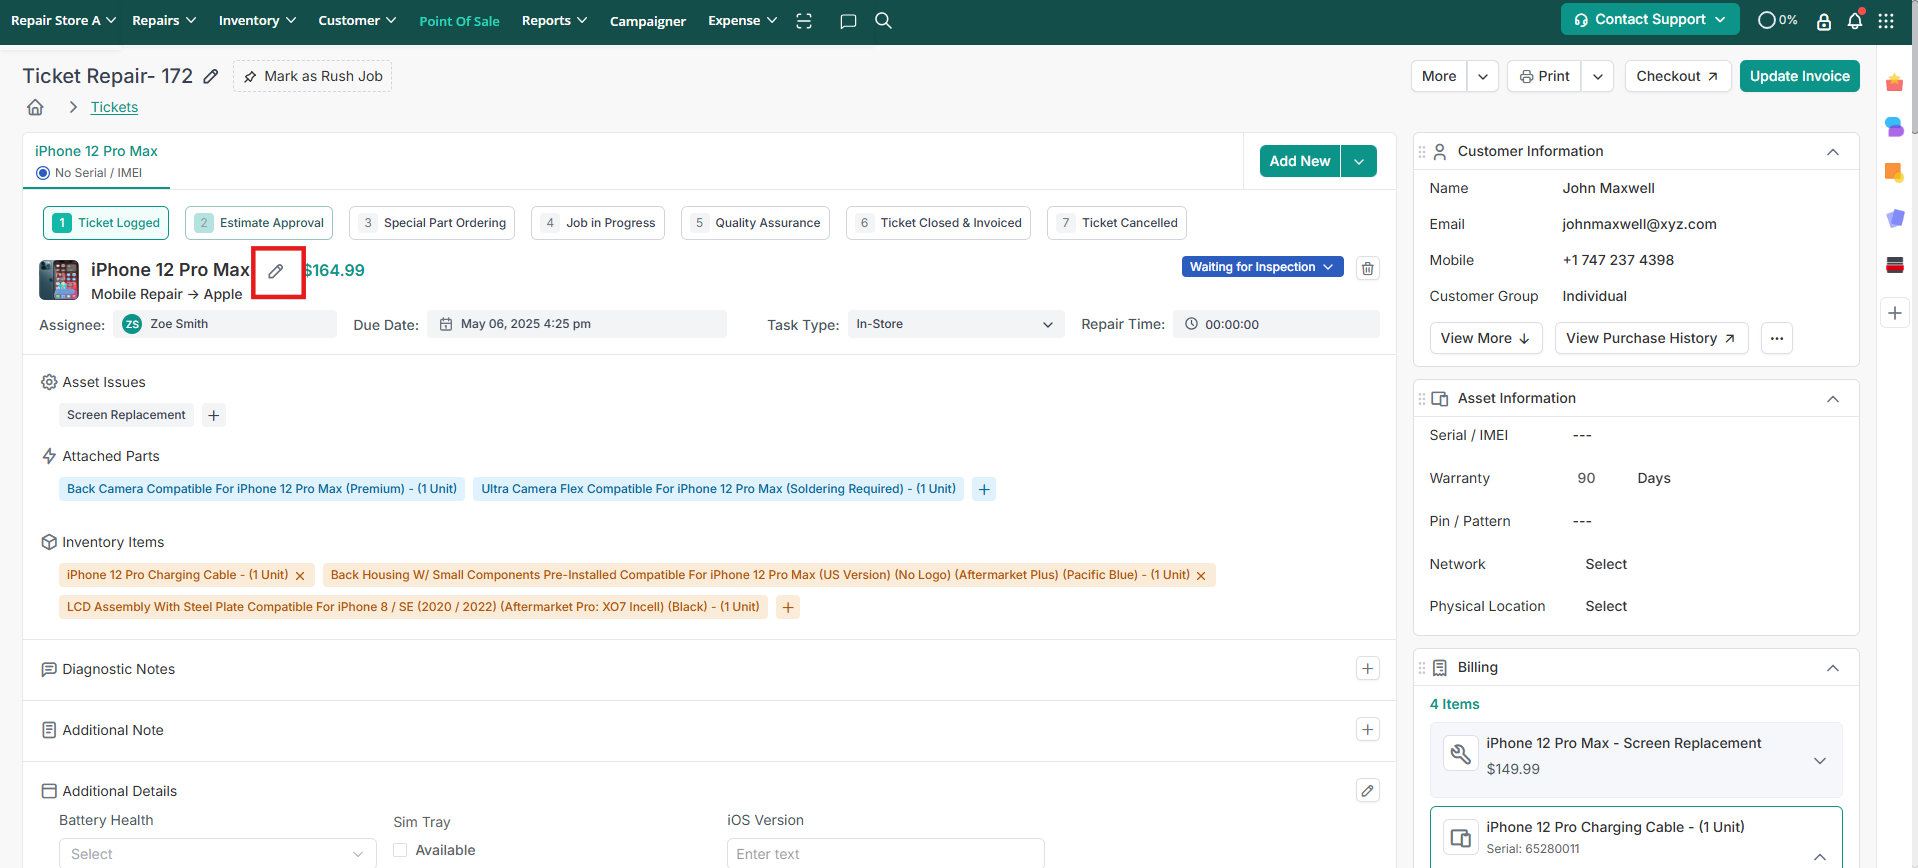Check the Sim Tray Available checkbox

pyautogui.click(x=400, y=850)
